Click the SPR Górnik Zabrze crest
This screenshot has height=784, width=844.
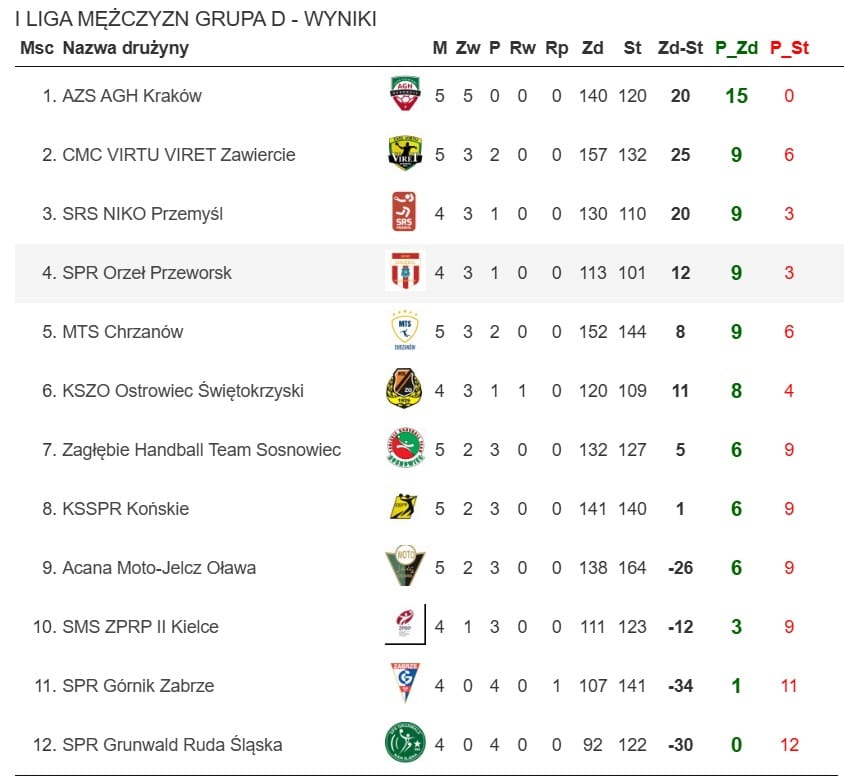(405, 684)
